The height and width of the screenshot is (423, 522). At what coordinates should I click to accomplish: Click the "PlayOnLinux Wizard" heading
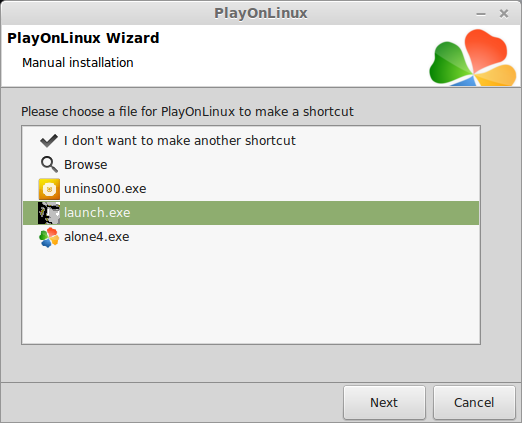tap(83, 38)
